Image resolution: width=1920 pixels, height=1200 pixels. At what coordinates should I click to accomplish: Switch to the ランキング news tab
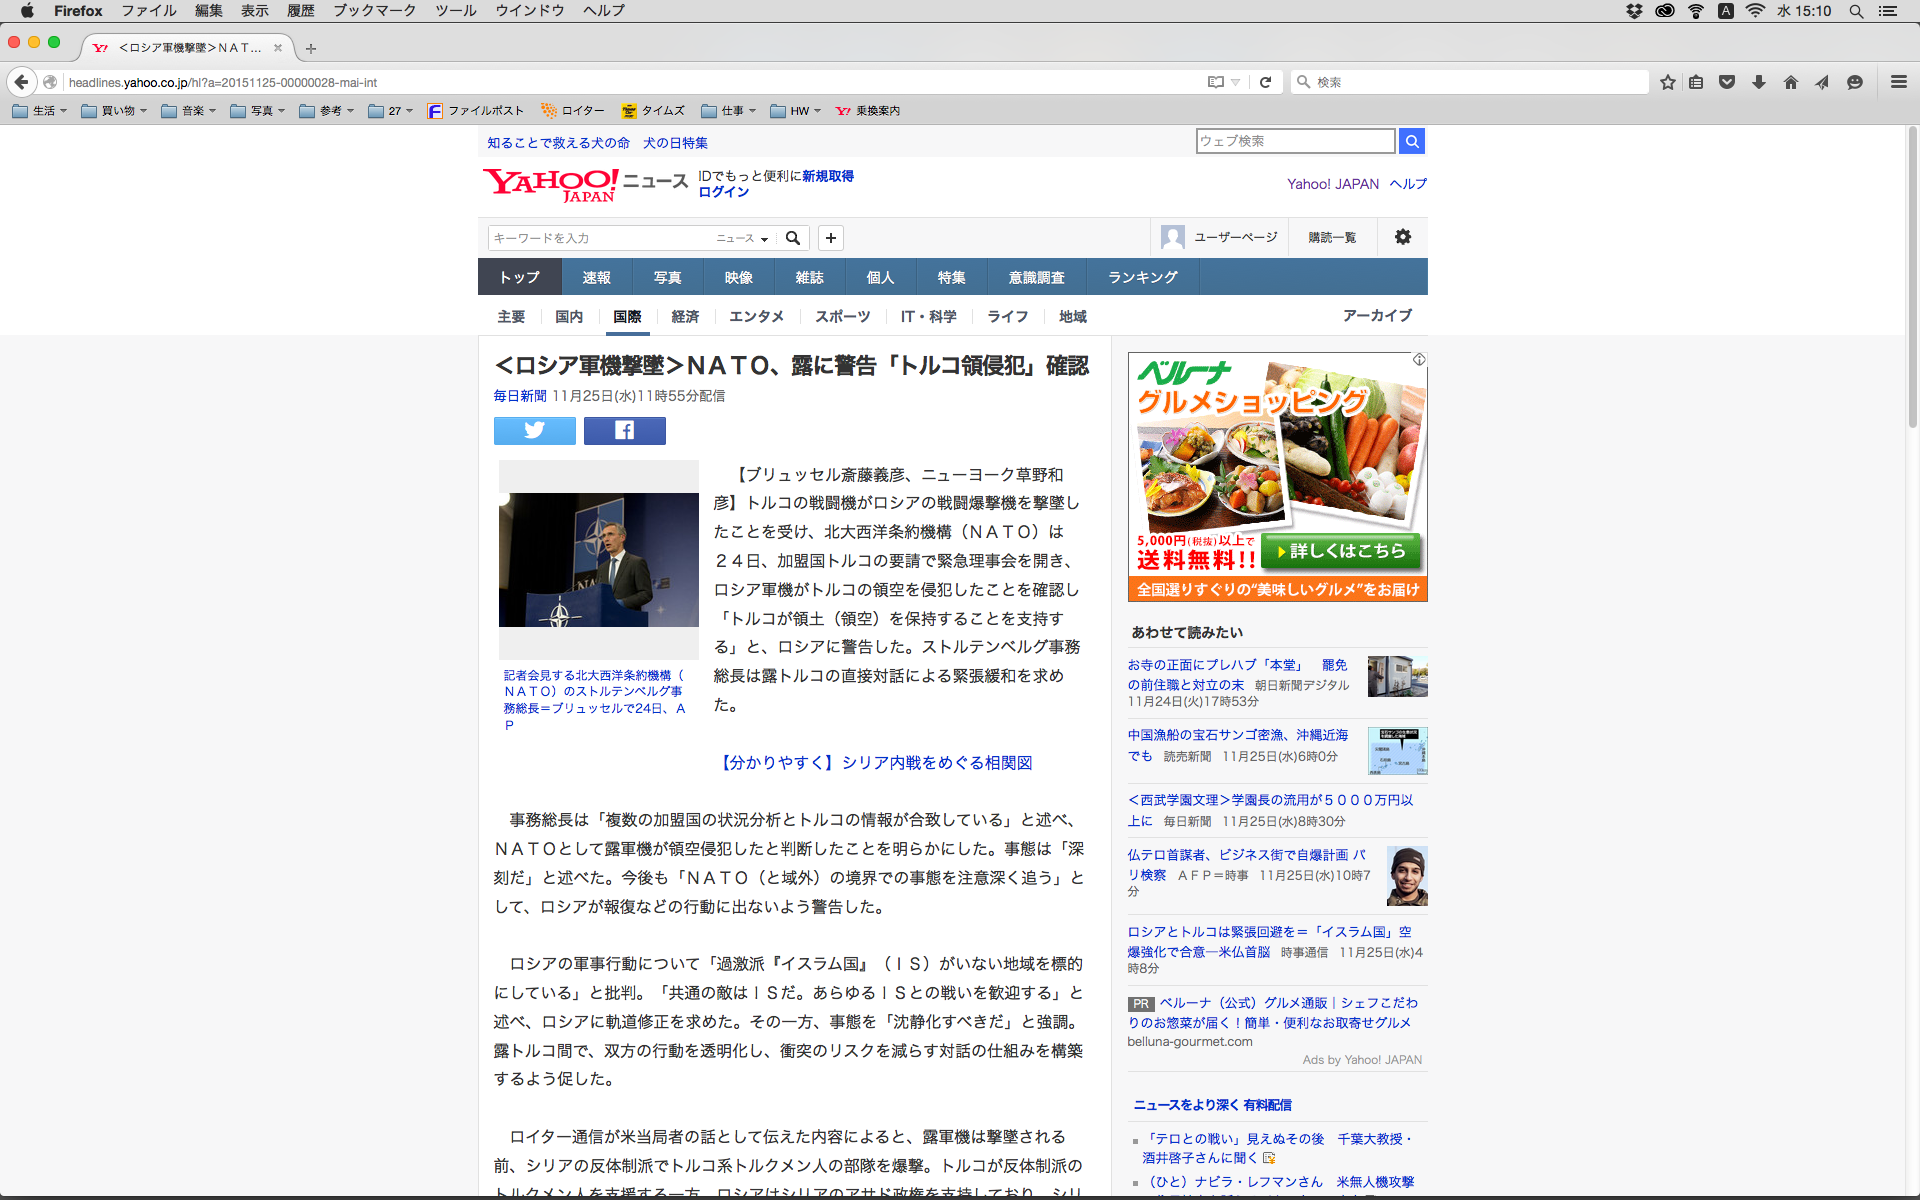point(1142,277)
